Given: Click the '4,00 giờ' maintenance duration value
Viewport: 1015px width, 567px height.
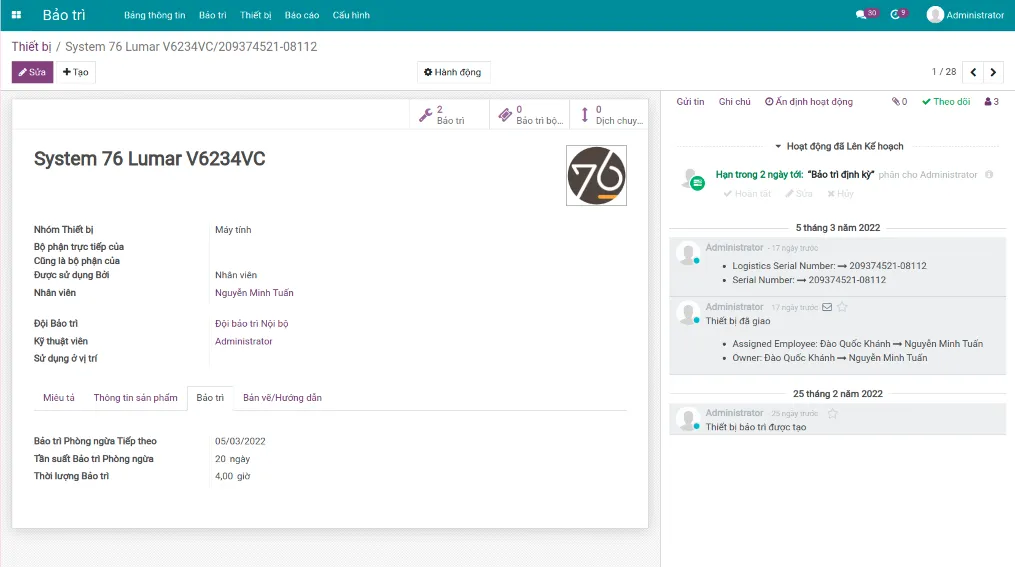Looking at the screenshot, I should tap(232, 476).
